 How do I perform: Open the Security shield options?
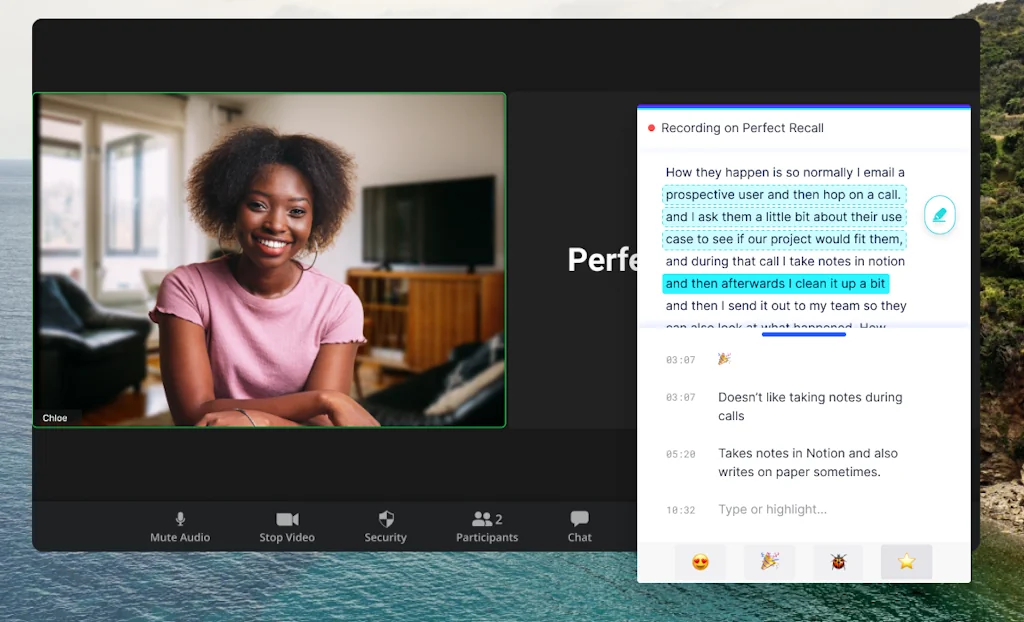pyautogui.click(x=385, y=526)
